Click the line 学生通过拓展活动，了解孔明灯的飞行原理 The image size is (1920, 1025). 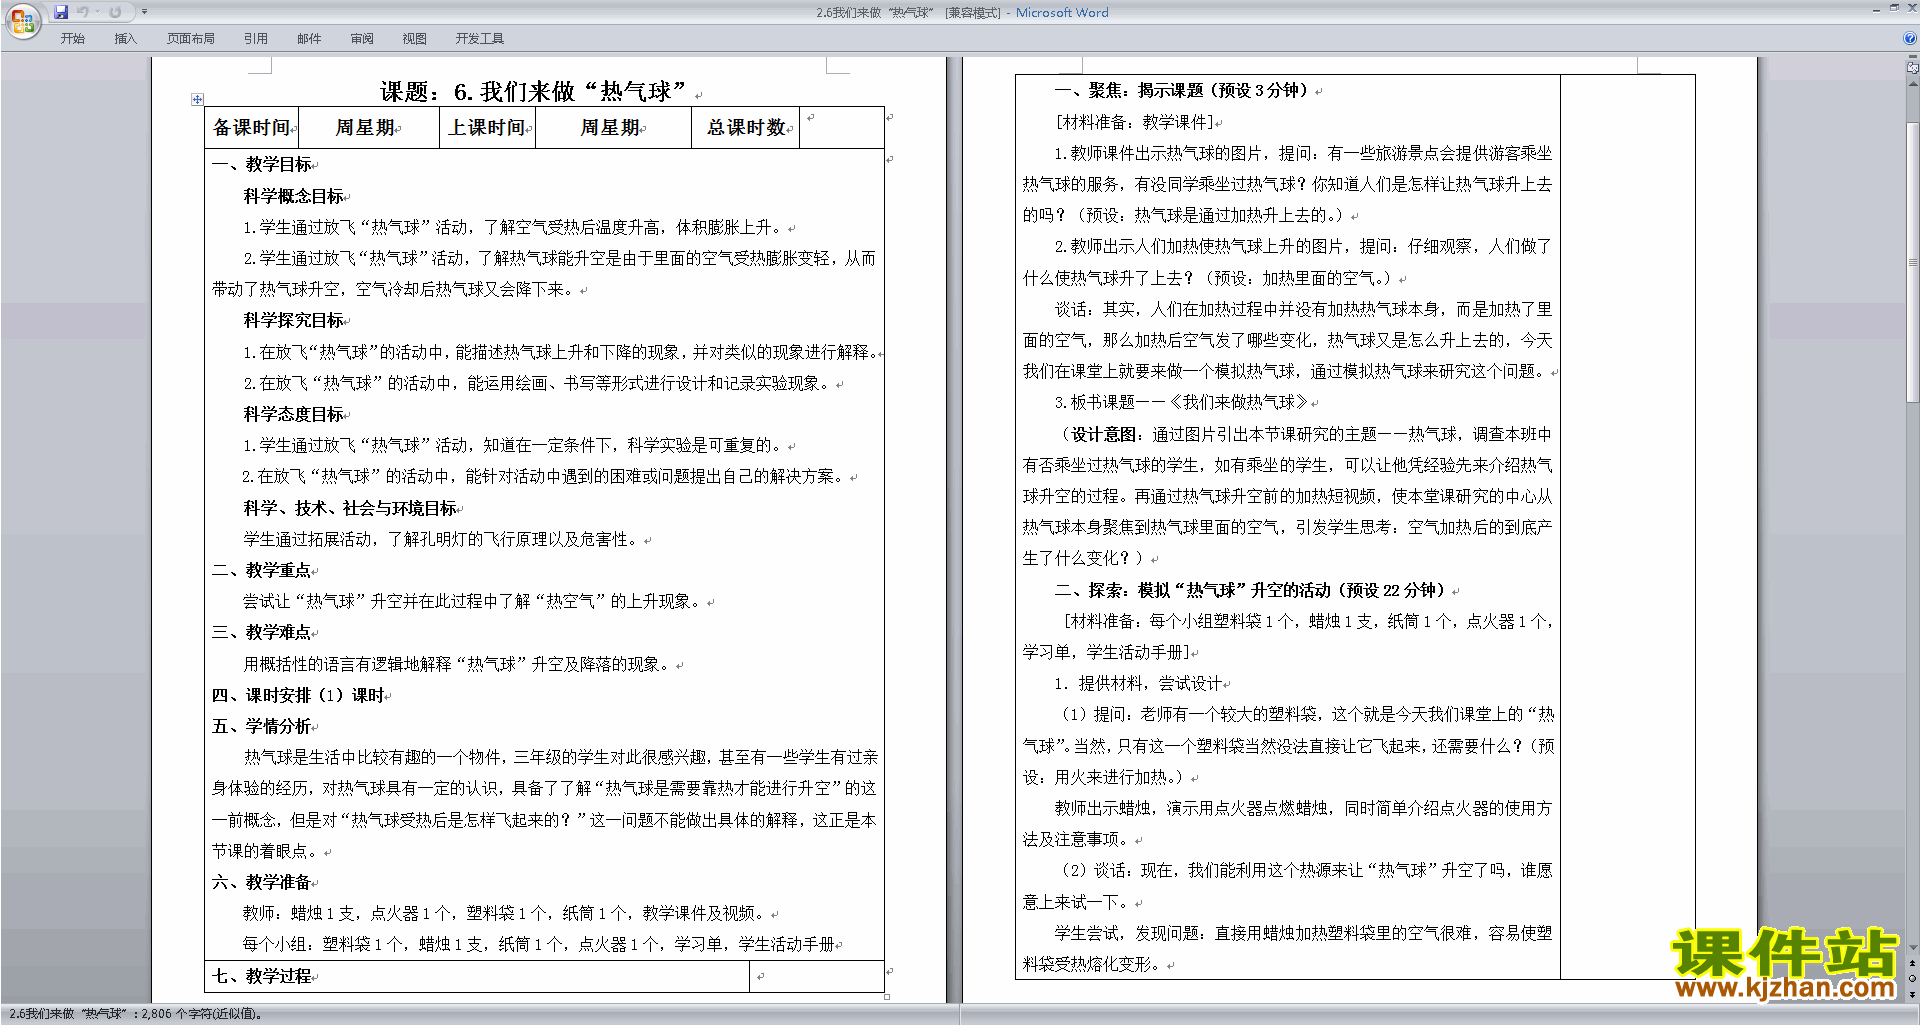440,539
